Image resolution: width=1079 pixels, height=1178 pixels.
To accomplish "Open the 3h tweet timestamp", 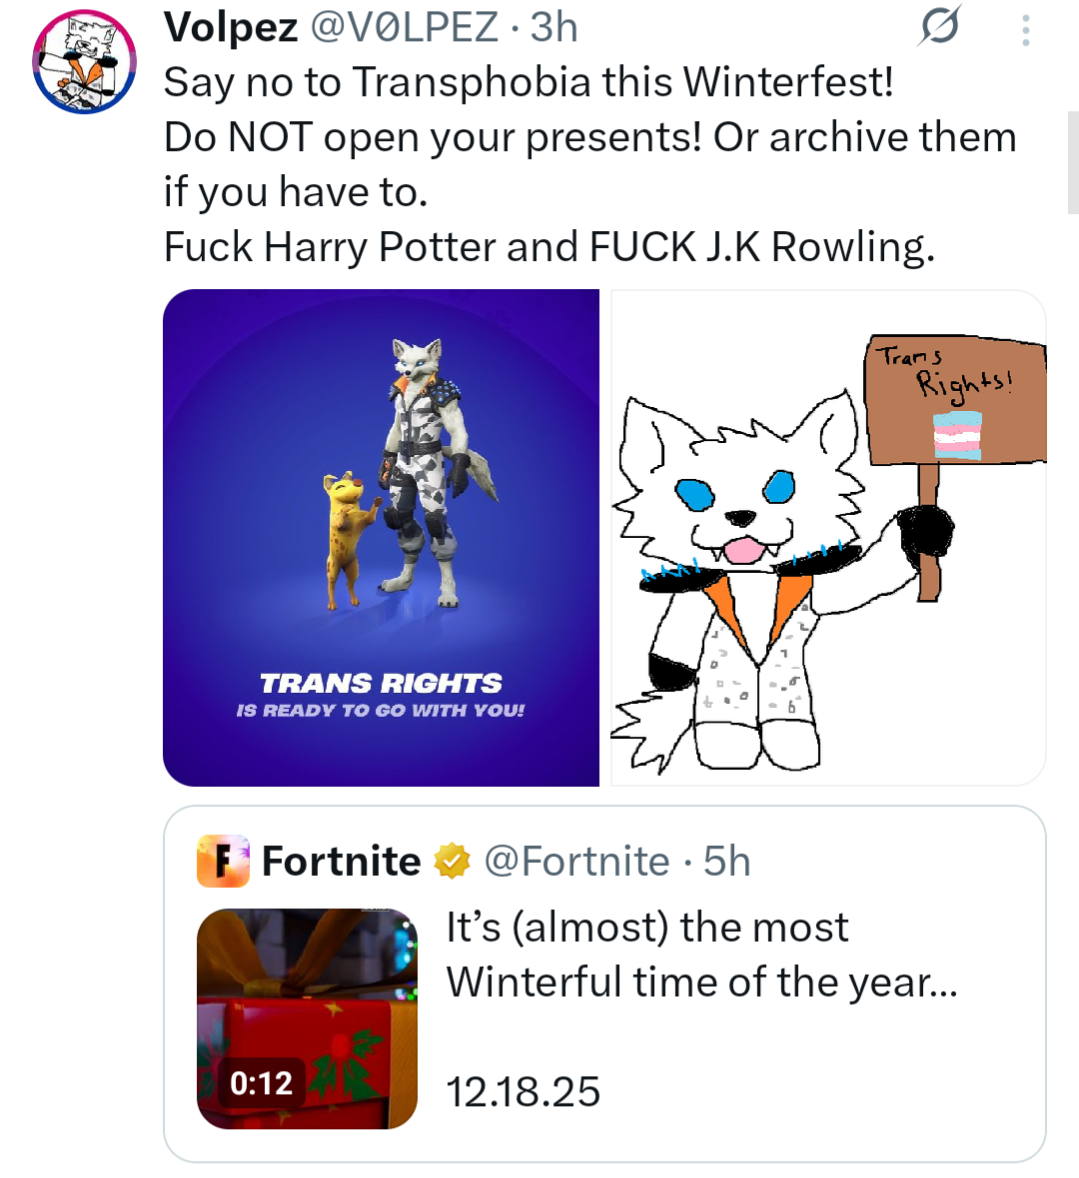I will (x=554, y=27).
